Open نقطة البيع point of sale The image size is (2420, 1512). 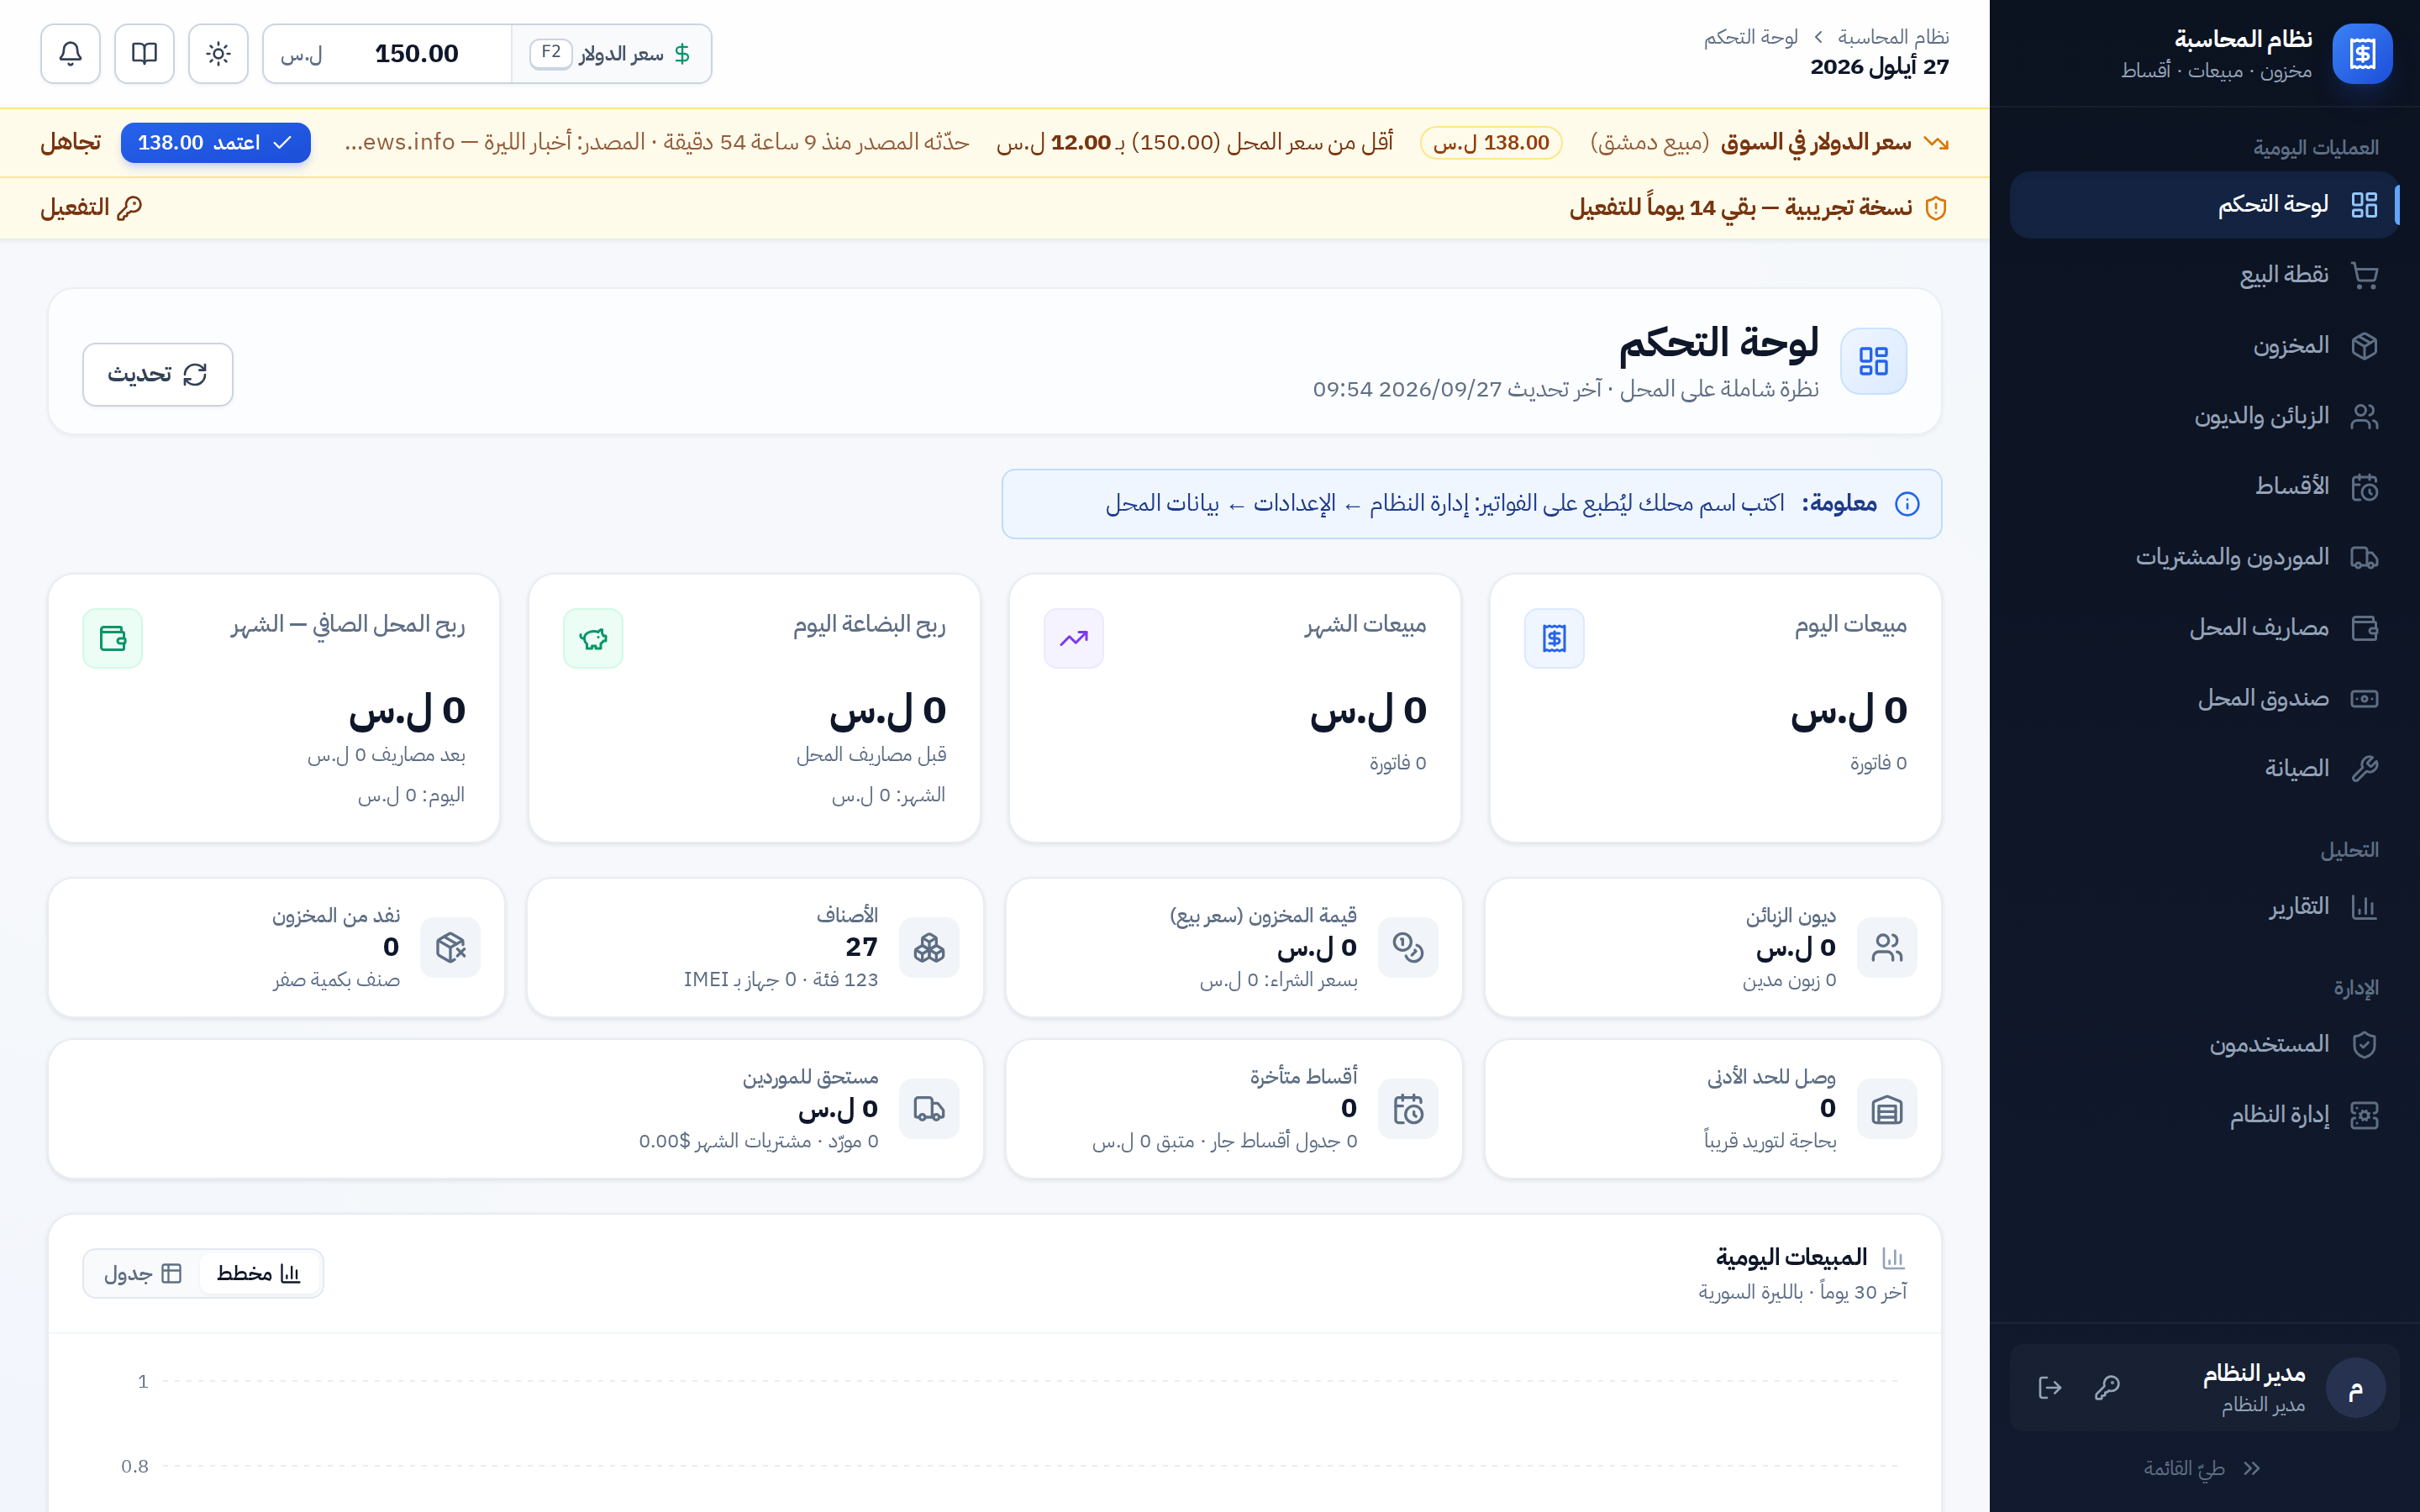click(2204, 275)
